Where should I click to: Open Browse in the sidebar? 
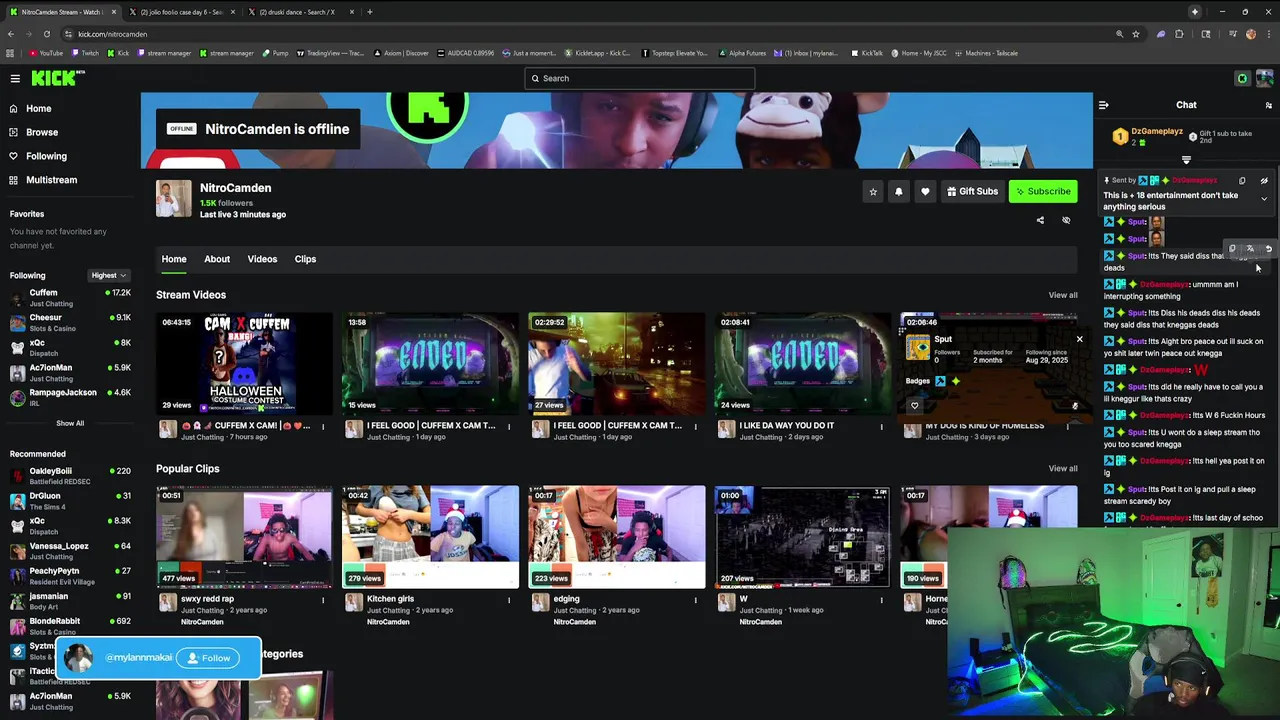[x=41, y=132]
